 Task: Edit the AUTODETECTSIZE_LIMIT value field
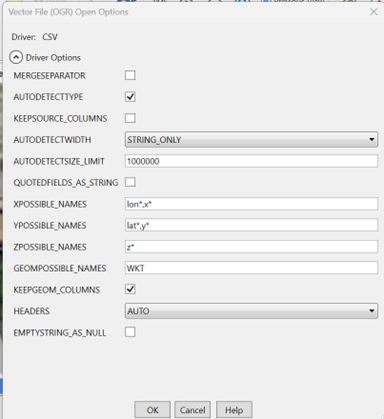pos(251,161)
